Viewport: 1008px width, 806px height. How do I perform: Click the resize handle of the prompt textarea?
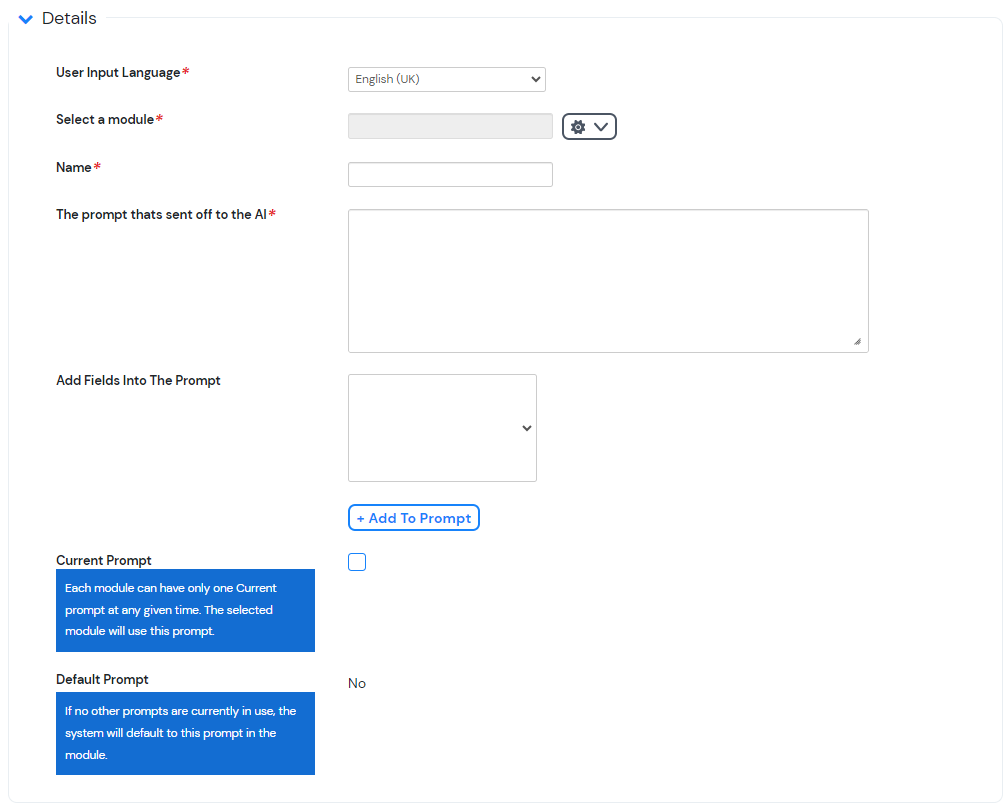(x=858, y=343)
